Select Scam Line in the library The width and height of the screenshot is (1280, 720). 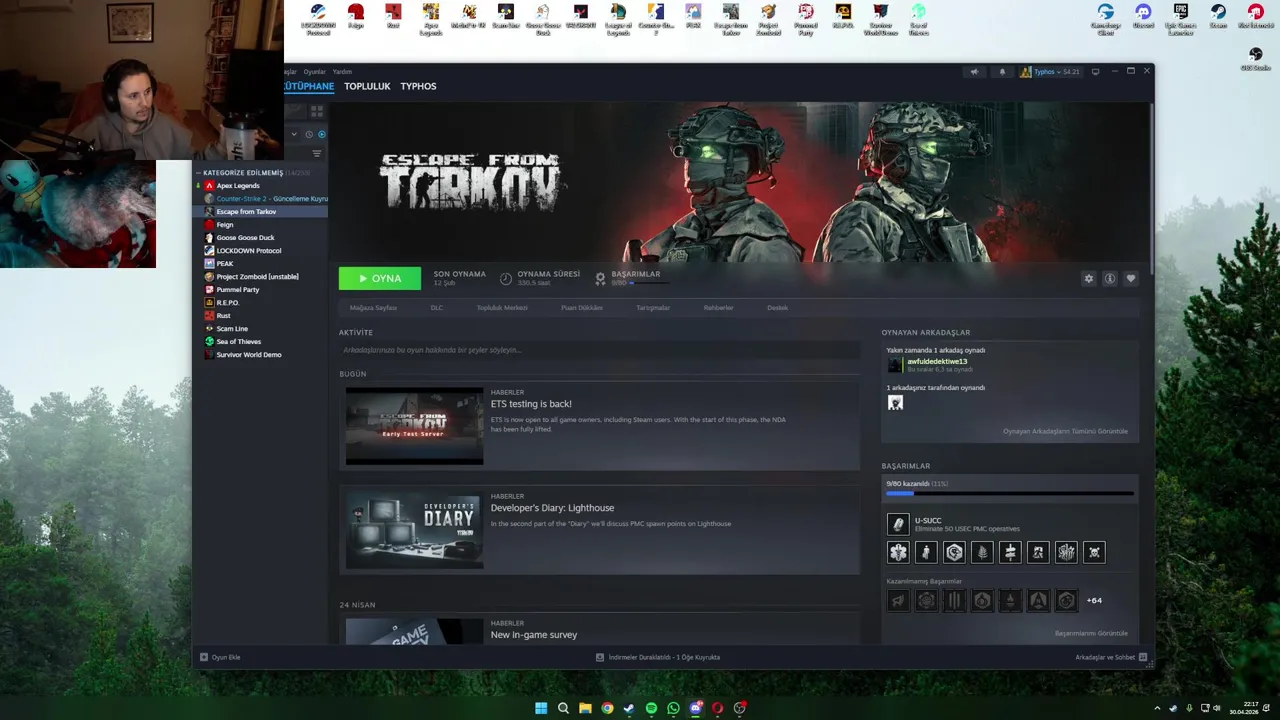(x=232, y=329)
